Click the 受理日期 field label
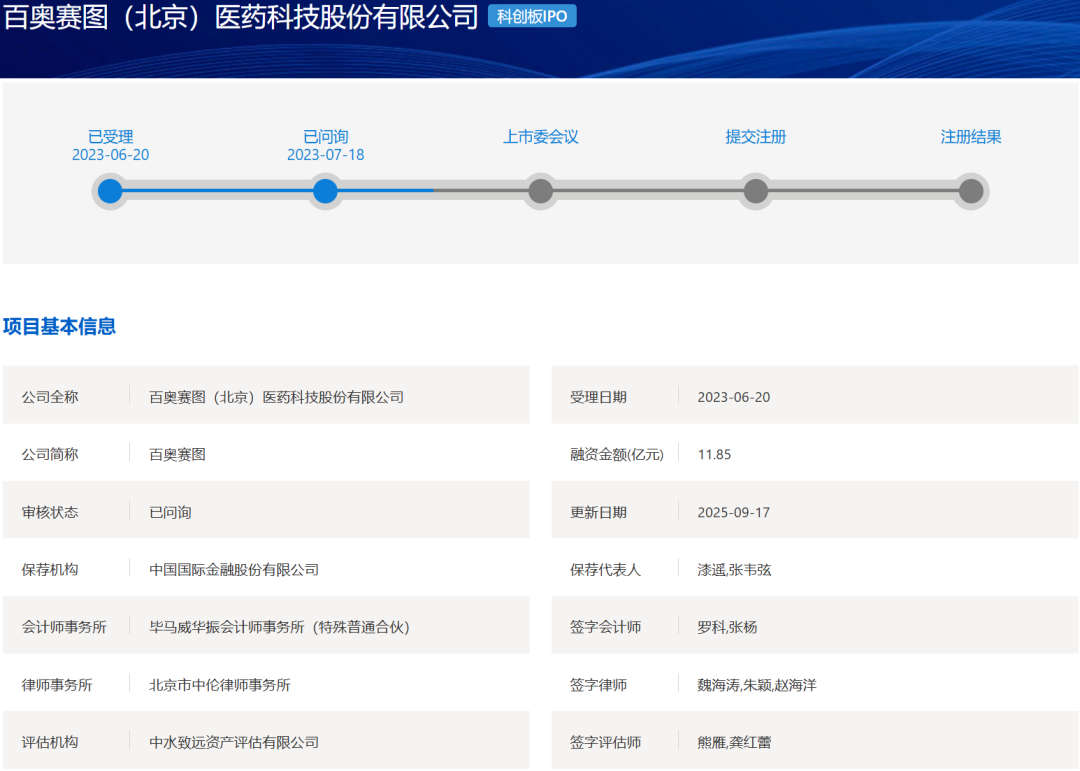1080x771 pixels. click(x=598, y=397)
